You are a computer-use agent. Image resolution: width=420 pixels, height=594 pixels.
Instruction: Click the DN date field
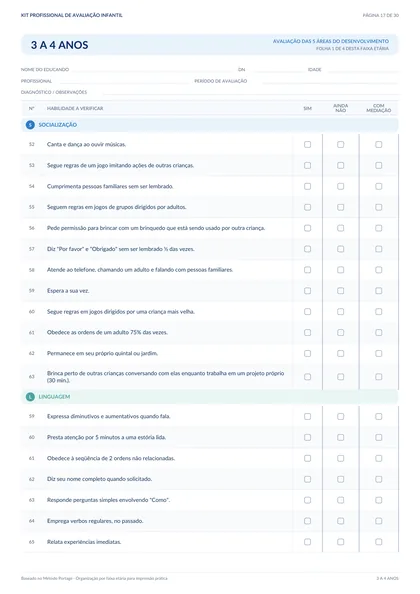tap(276, 70)
